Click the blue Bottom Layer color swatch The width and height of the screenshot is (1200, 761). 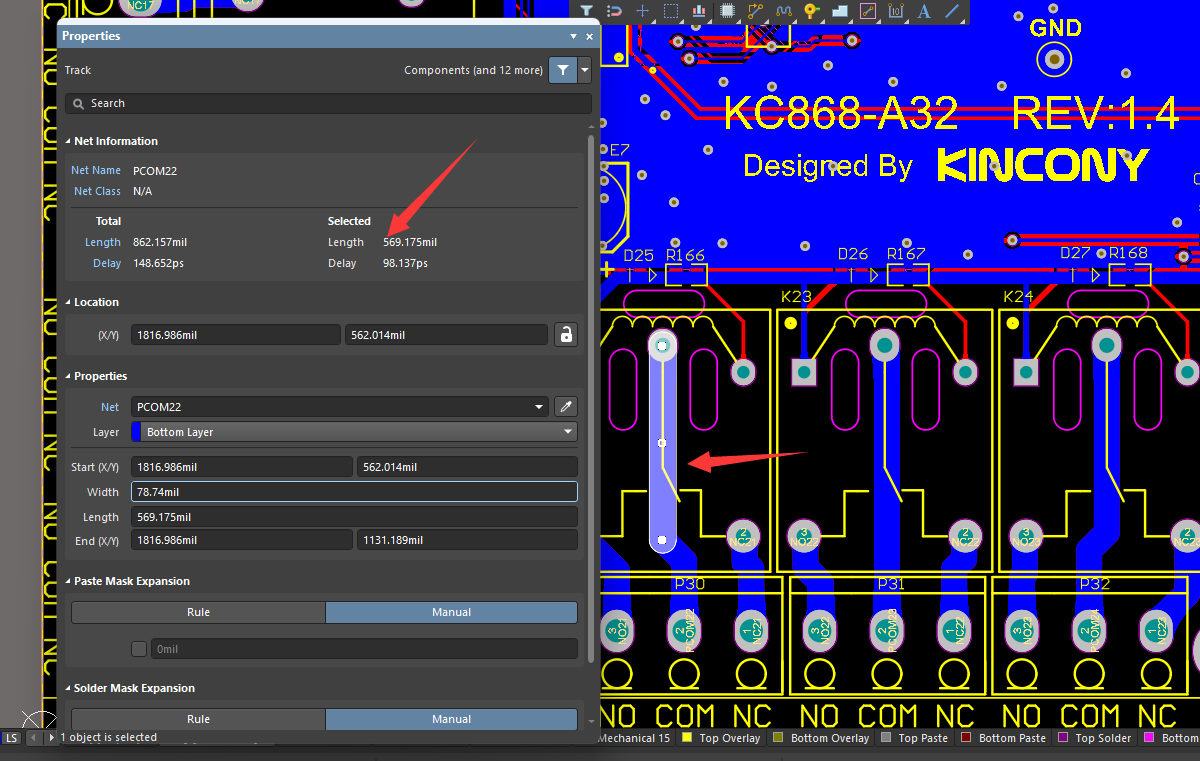[x=137, y=432]
